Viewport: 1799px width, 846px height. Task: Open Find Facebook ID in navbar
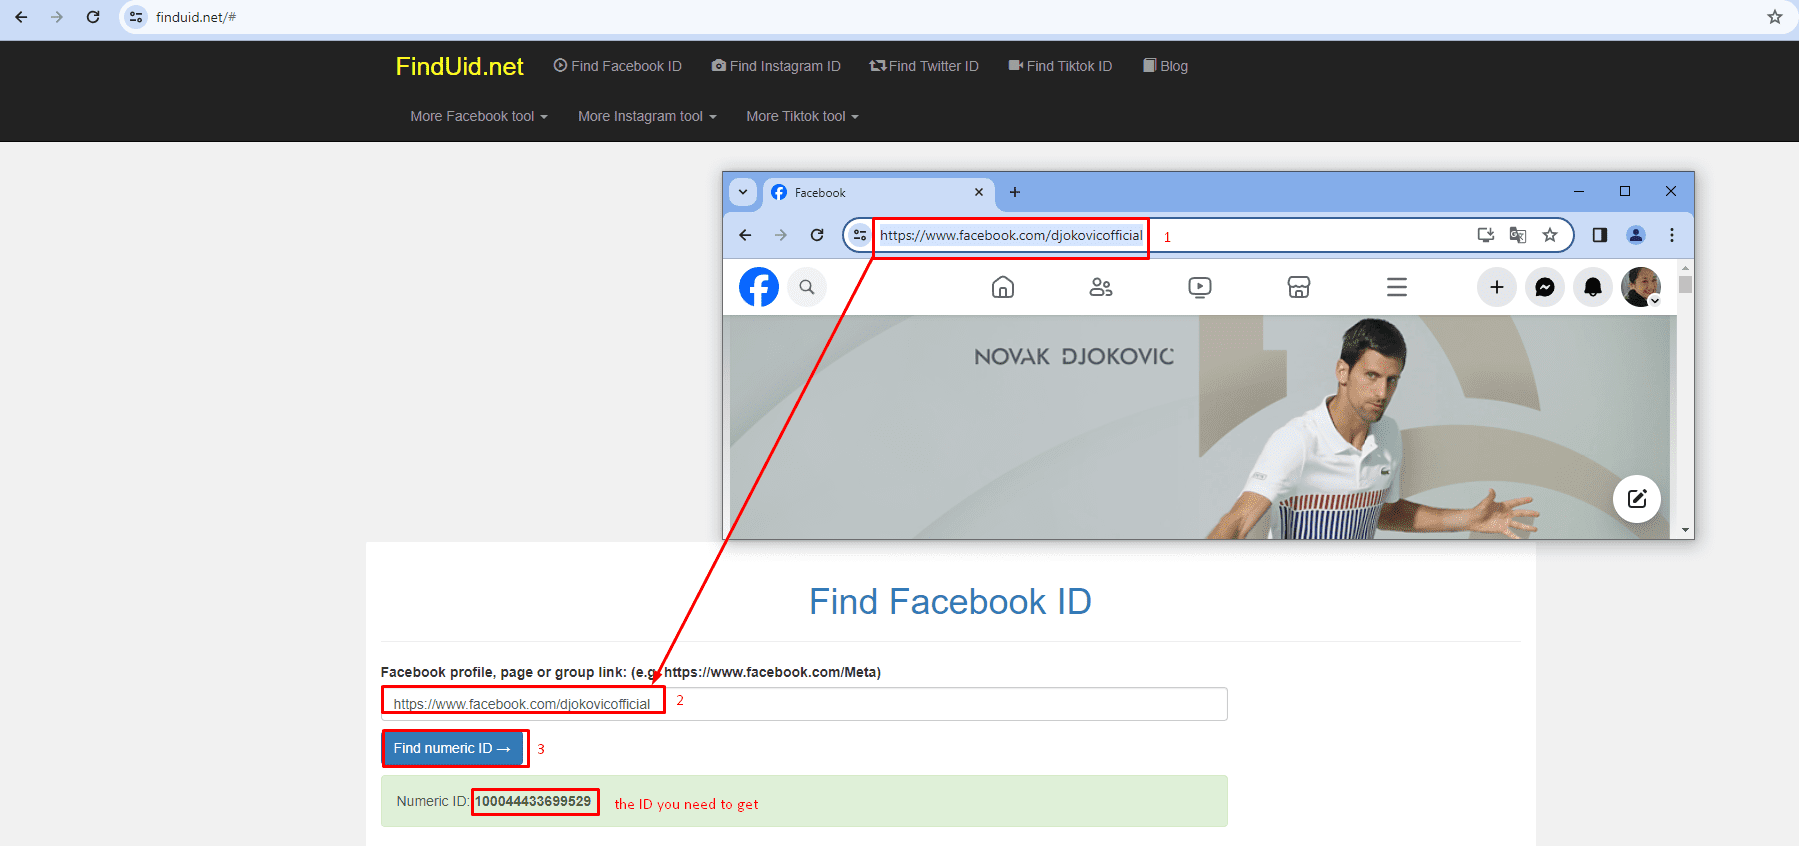click(x=618, y=66)
